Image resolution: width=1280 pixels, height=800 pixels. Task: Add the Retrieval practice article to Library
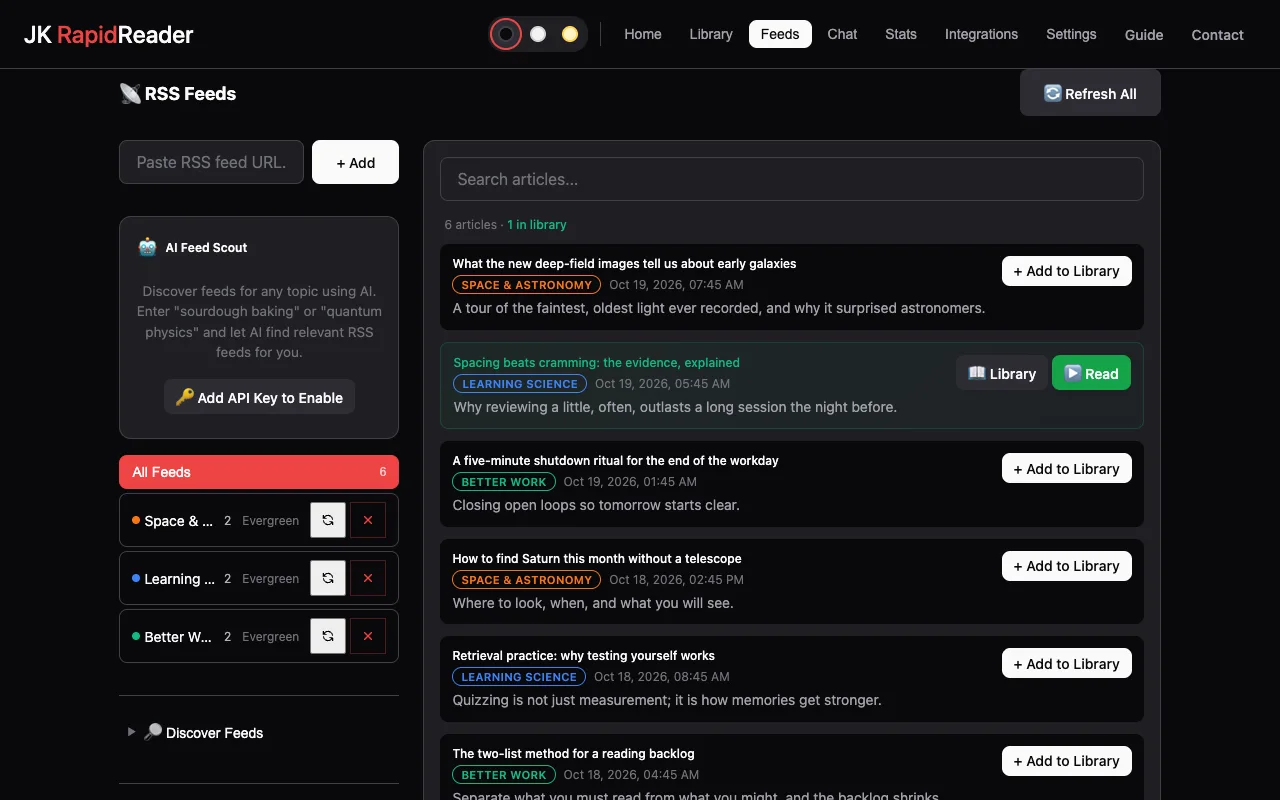pyautogui.click(x=1067, y=664)
